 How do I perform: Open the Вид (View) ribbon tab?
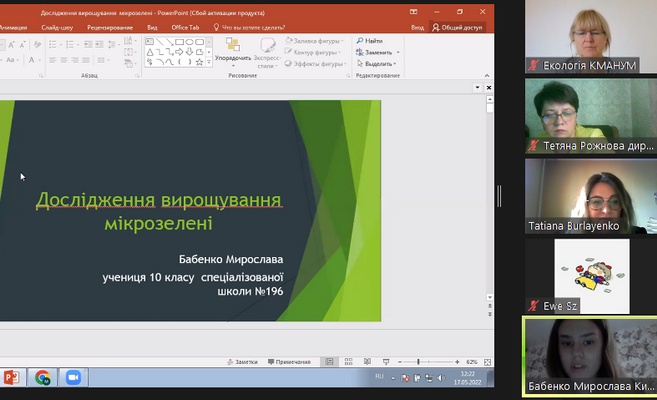pyautogui.click(x=152, y=27)
